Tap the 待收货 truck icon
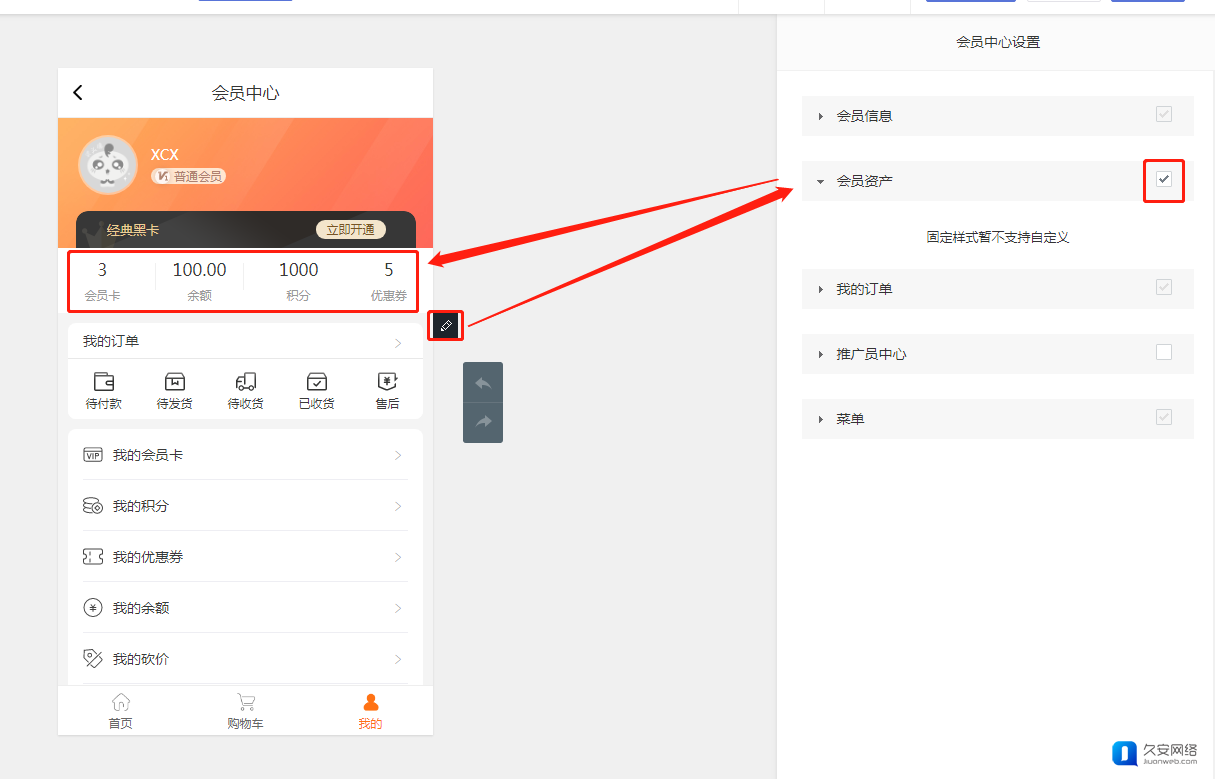1215x779 pixels. [x=246, y=382]
